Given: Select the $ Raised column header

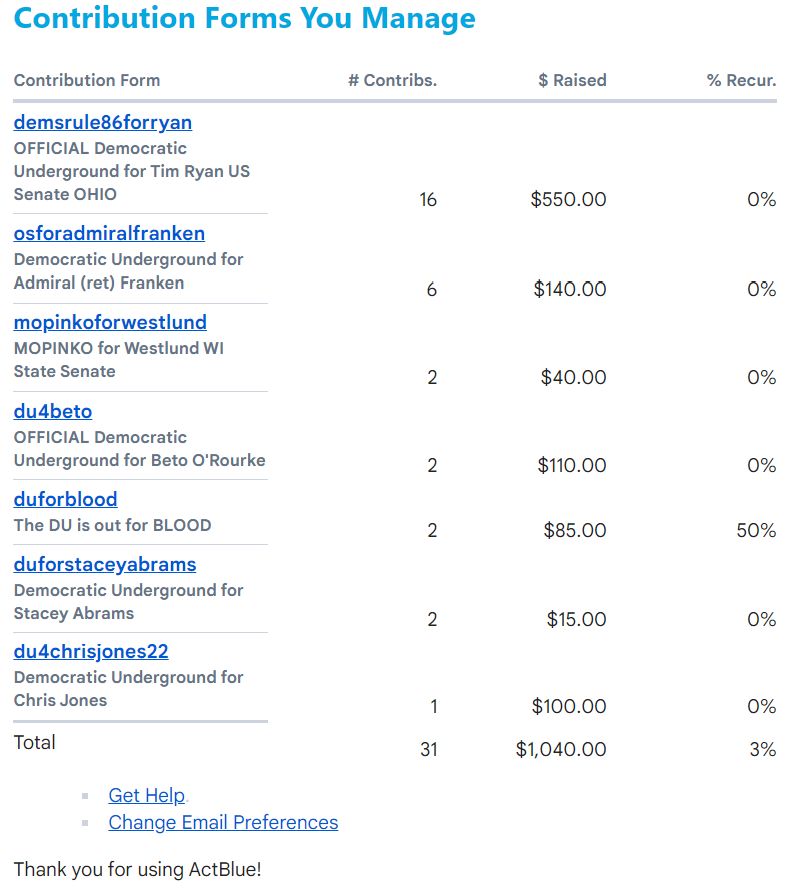Looking at the screenshot, I should click(572, 81).
